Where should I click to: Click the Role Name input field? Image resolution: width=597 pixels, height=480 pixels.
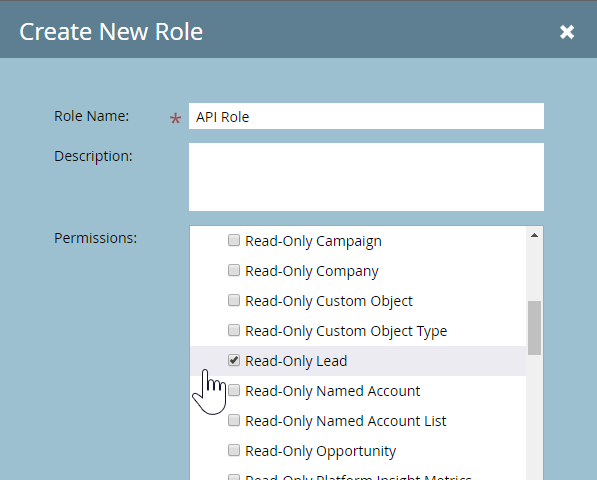(x=366, y=116)
